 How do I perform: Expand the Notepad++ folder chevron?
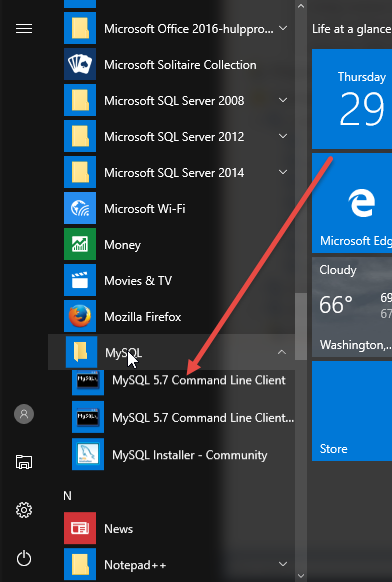tap(283, 564)
